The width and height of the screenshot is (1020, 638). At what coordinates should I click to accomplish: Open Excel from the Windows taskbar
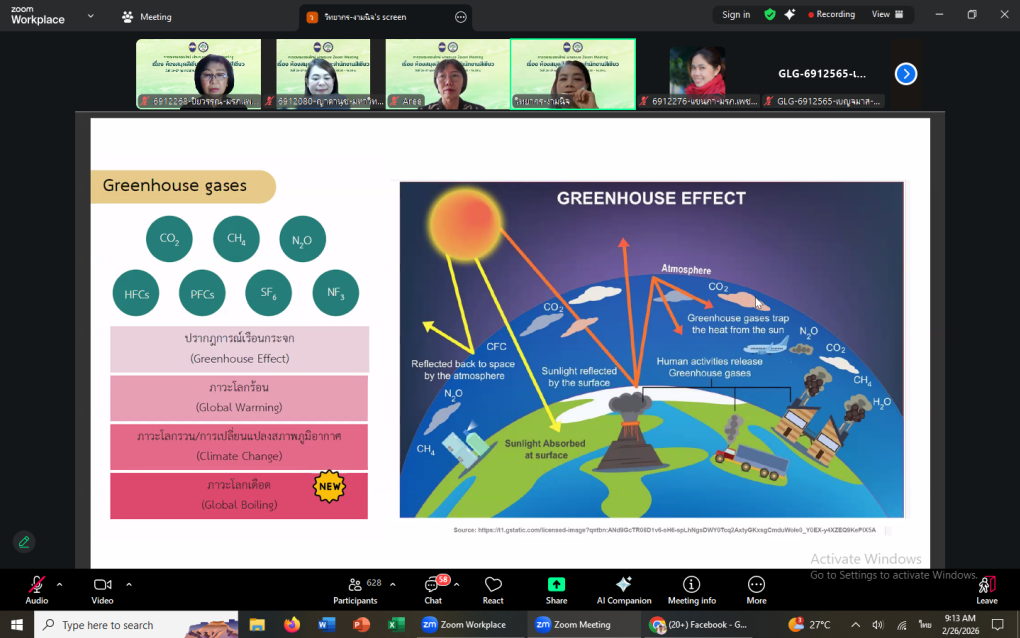(x=396, y=625)
